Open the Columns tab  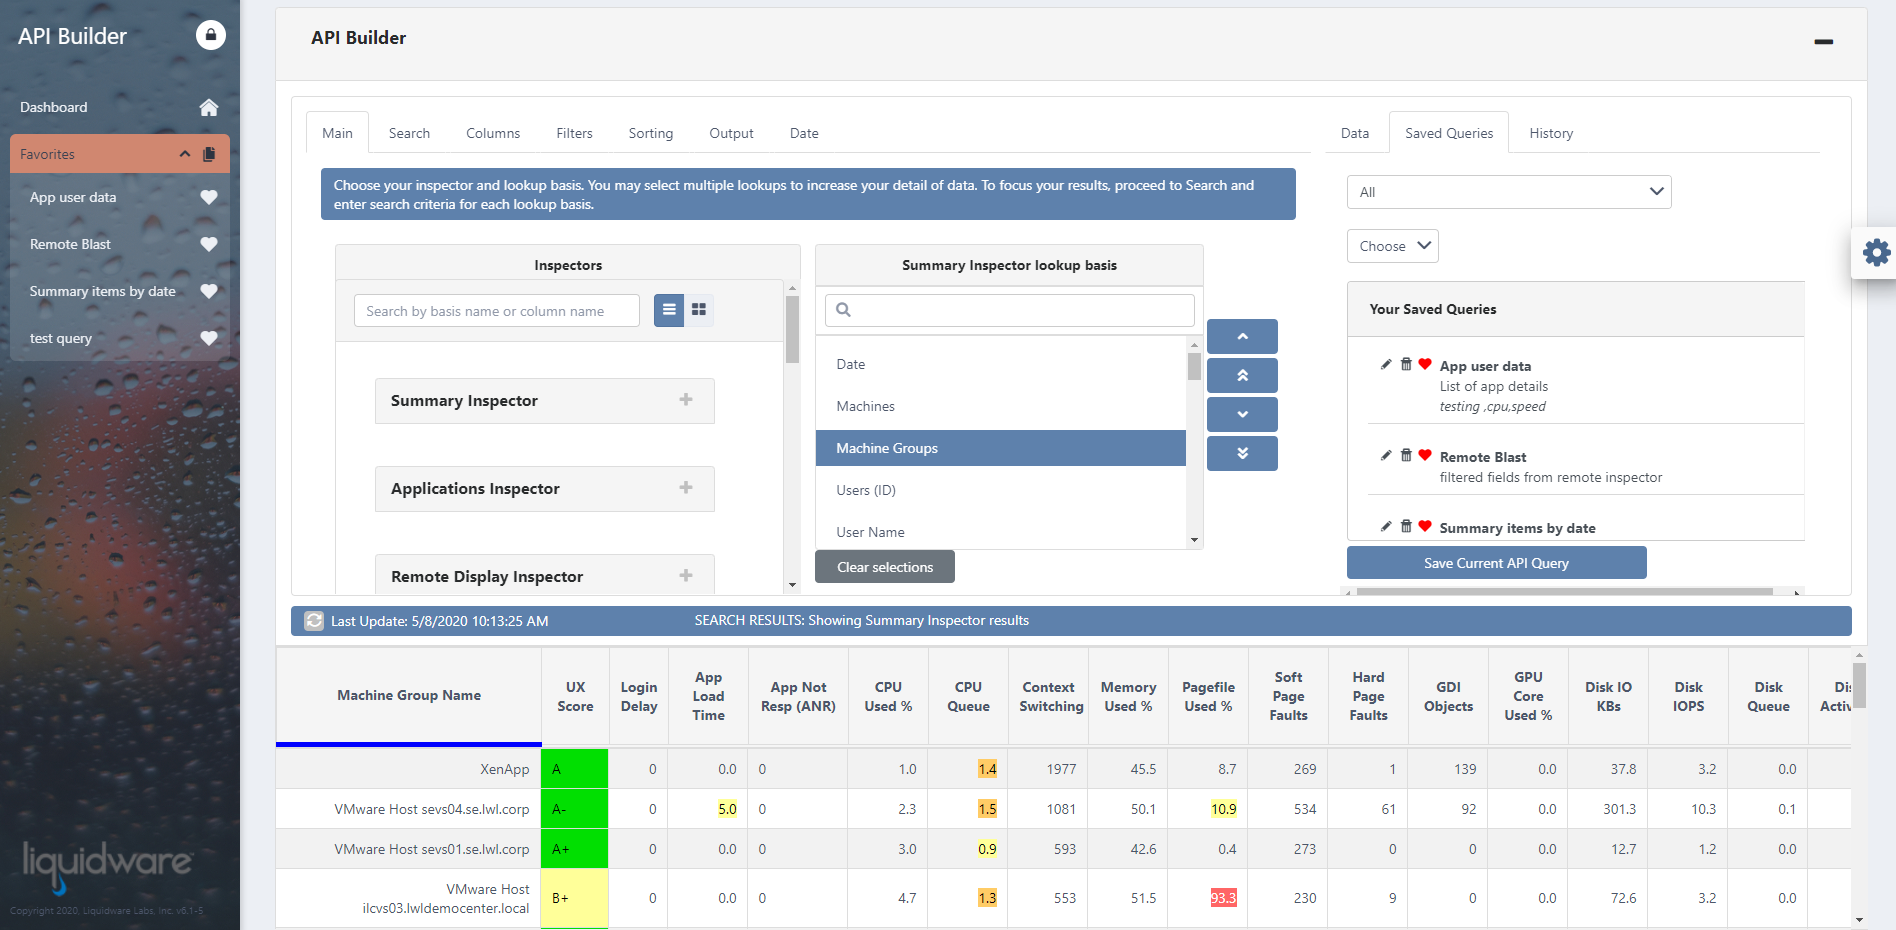(x=493, y=133)
